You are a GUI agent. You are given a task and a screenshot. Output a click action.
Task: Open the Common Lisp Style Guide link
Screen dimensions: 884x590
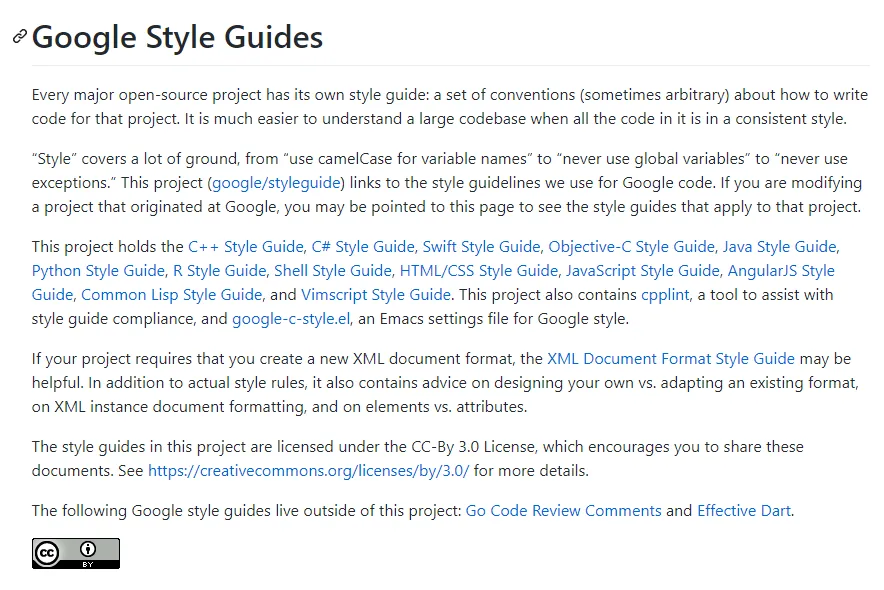tap(171, 294)
